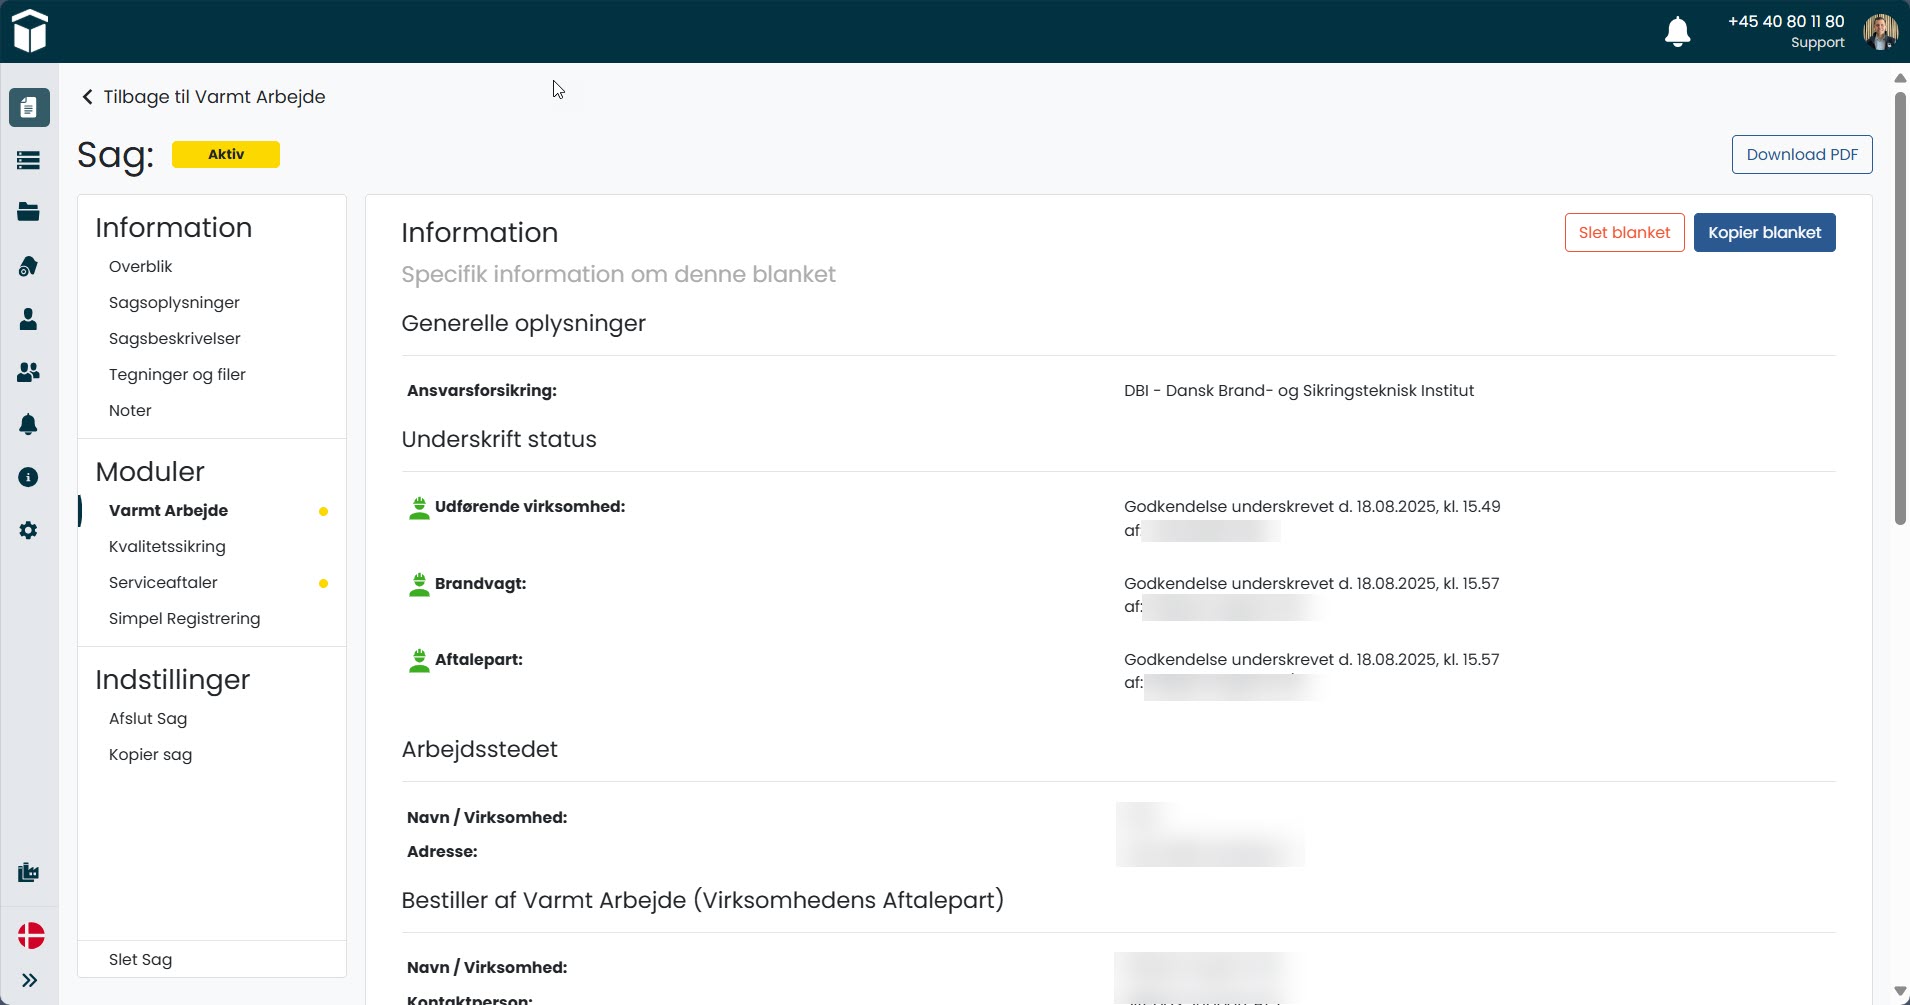Viewport: 1910px width, 1005px height.
Task: Open the user profile icon in sidebar
Action: (x=29, y=319)
